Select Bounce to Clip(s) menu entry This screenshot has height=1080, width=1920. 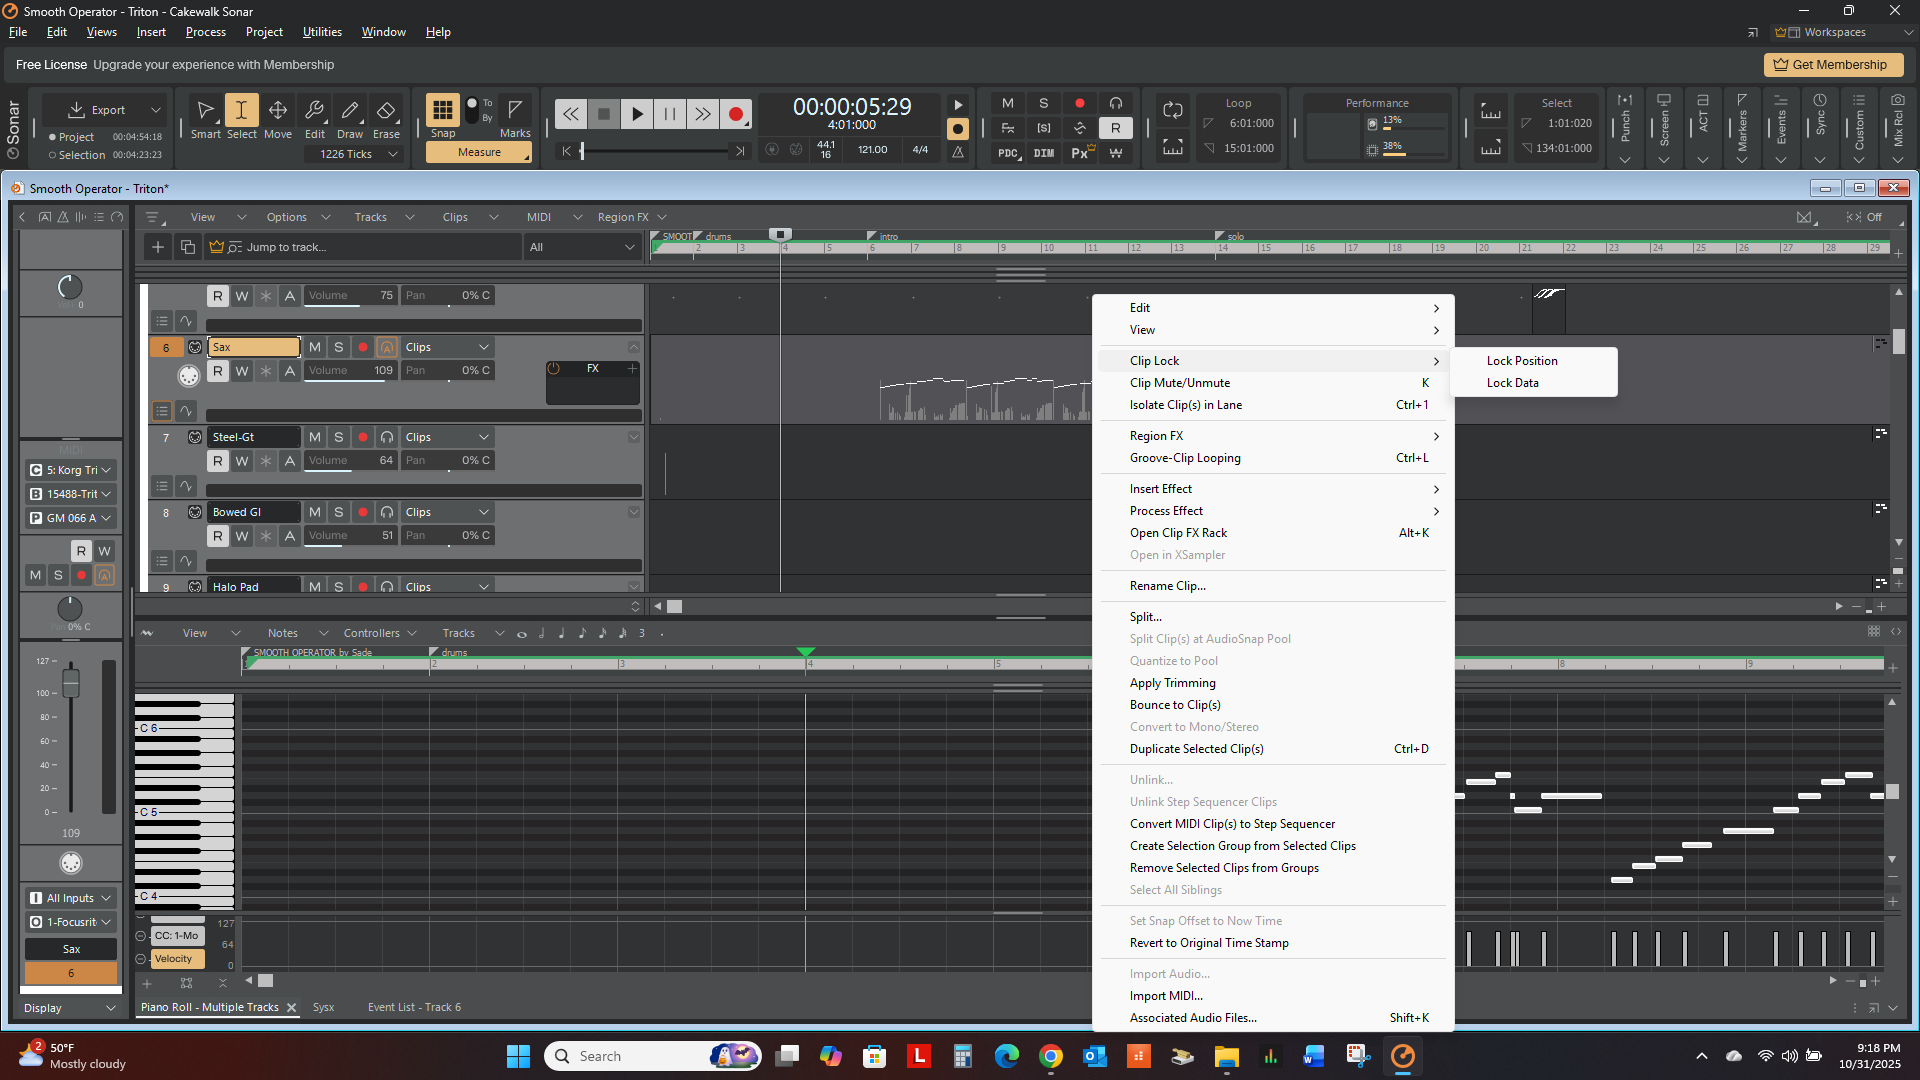pos(1175,705)
